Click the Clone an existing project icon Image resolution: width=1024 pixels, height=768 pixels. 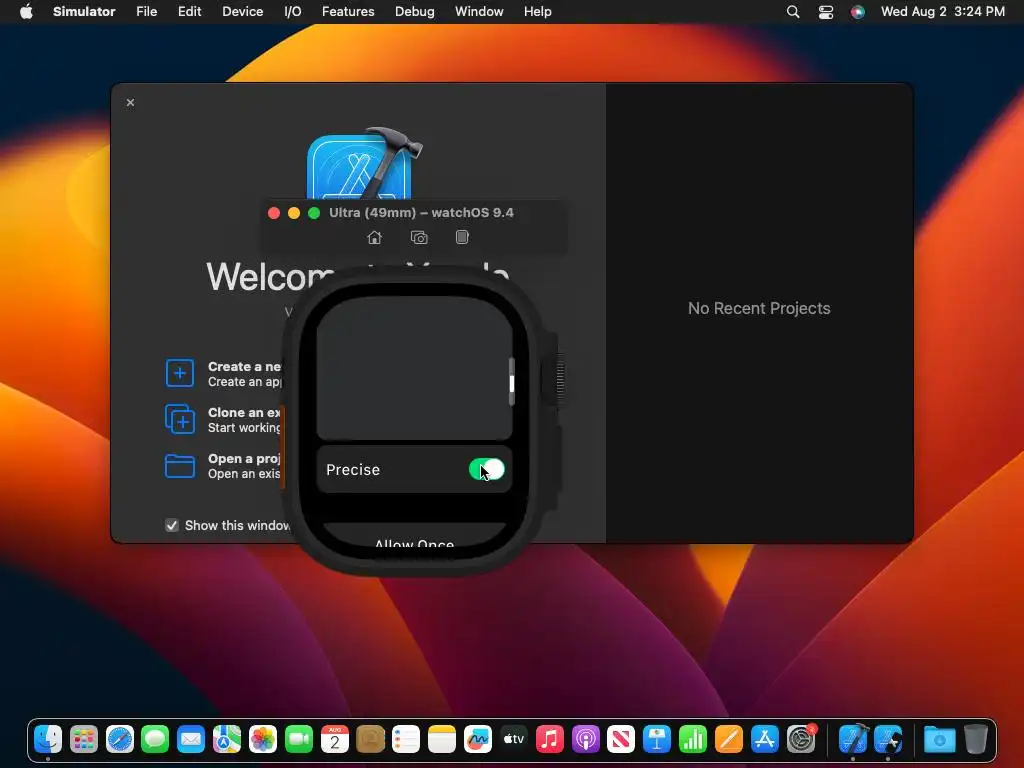pos(180,419)
